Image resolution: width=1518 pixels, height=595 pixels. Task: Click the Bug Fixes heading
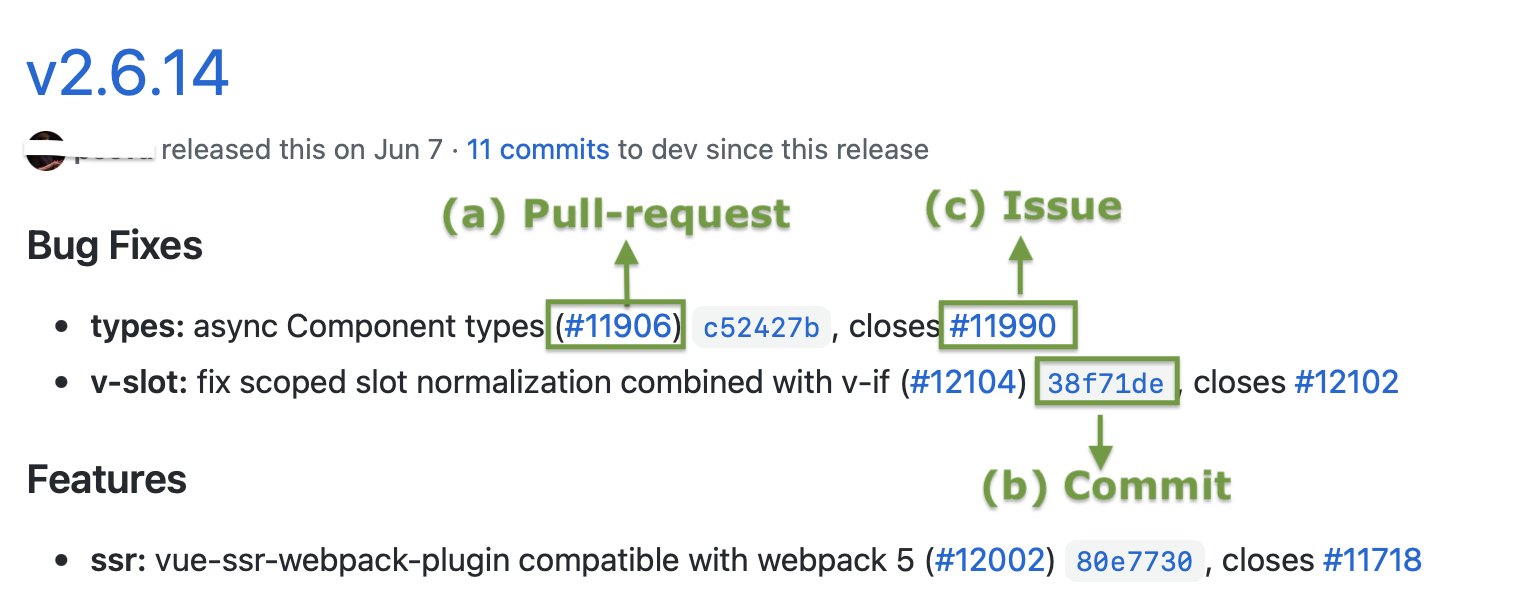[x=115, y=246]
